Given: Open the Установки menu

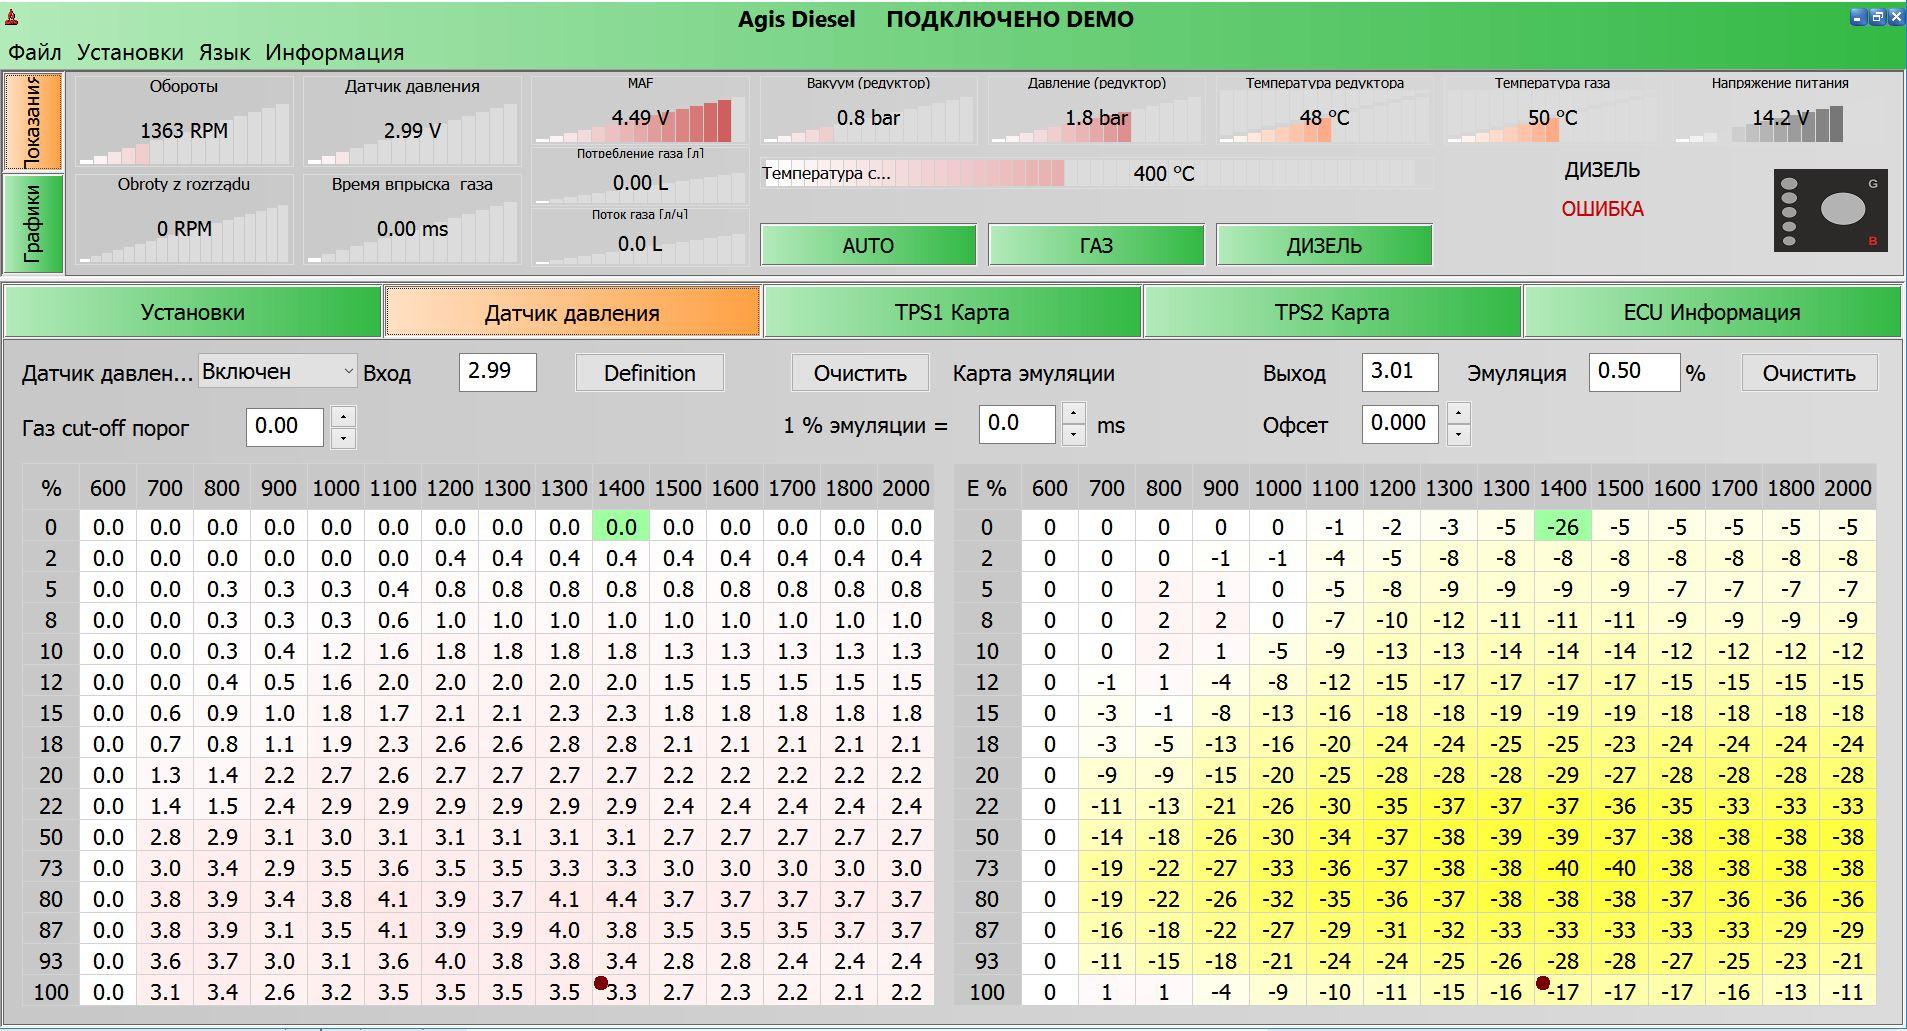Looking at the screenshot, I should pyautogui.click(x=130, y=52).
